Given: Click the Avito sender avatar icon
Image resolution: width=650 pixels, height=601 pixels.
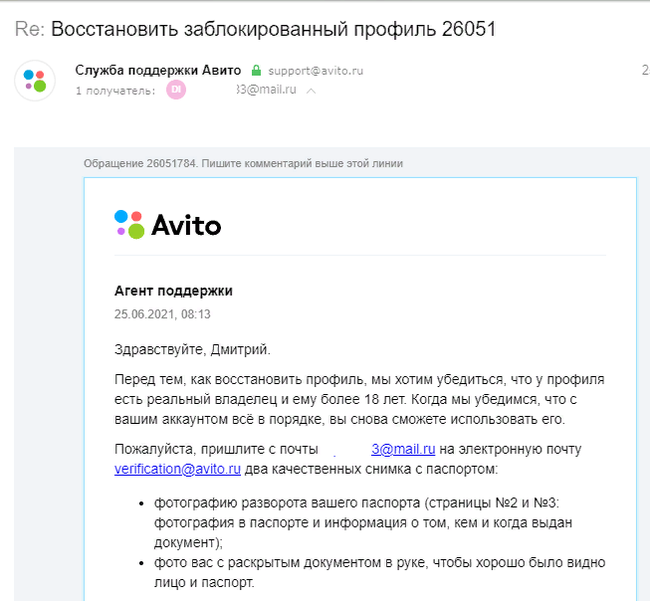Looking at the screenshot, I should click(35, 80).
